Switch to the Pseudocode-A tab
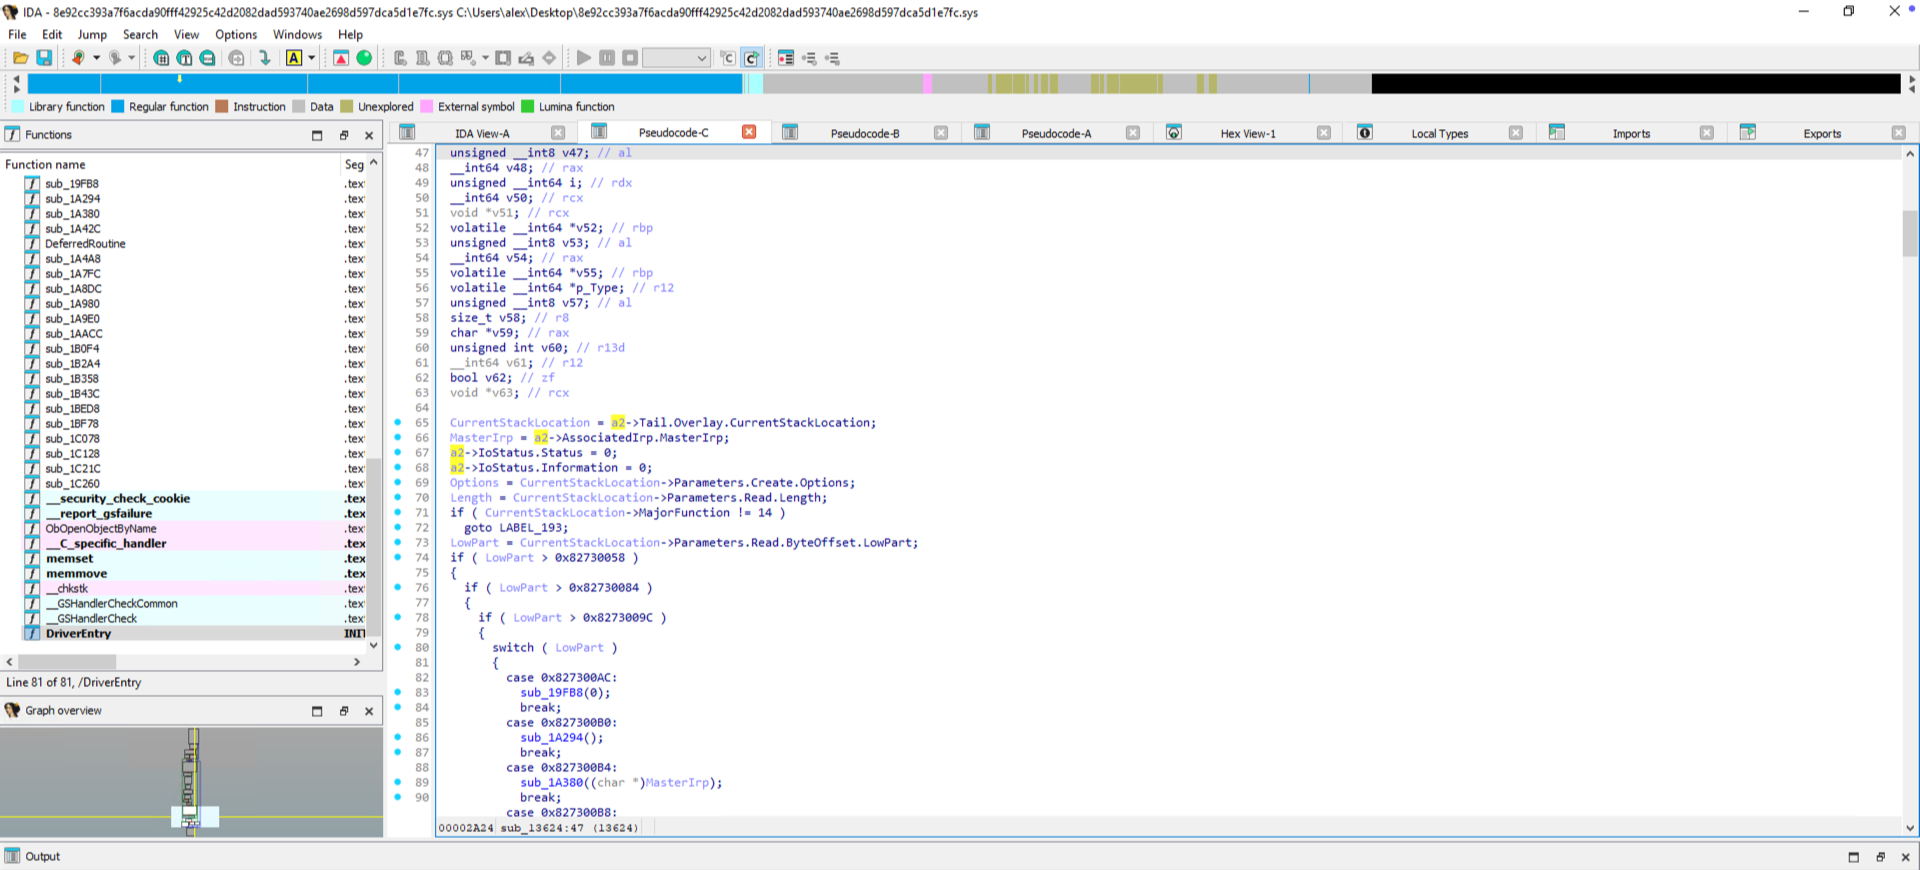The width and height of the screenshot is (1920, 870). click(x=1056, y=133)
